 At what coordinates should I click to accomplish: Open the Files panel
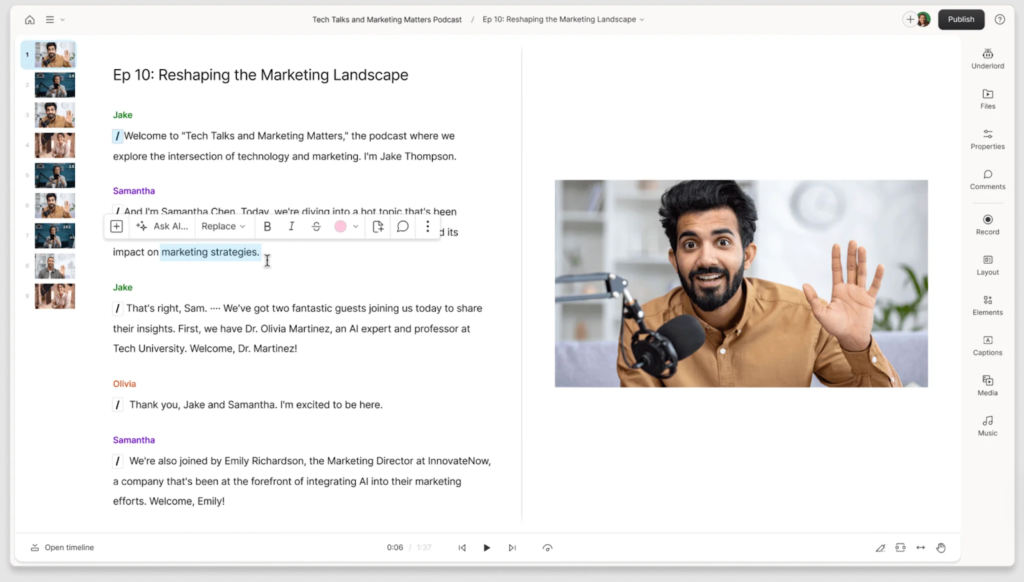(x=987, y=99)
